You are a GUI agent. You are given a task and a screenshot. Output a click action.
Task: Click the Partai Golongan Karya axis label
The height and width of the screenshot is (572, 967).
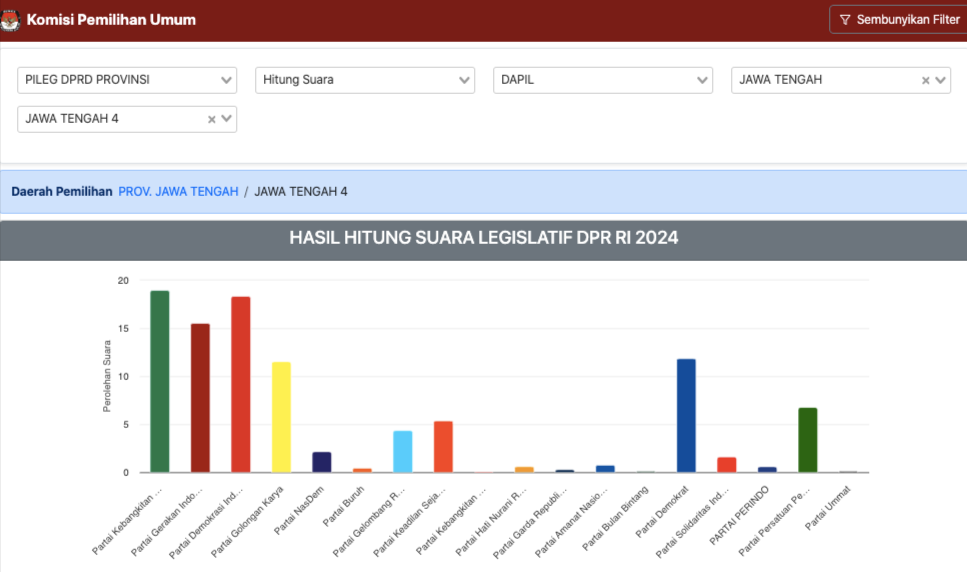[x=247, y=521]
